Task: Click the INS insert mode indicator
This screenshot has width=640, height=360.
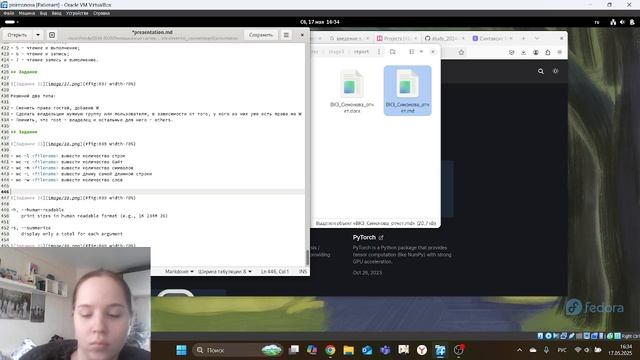Action: pyautogui.click(x=303, y=271)
